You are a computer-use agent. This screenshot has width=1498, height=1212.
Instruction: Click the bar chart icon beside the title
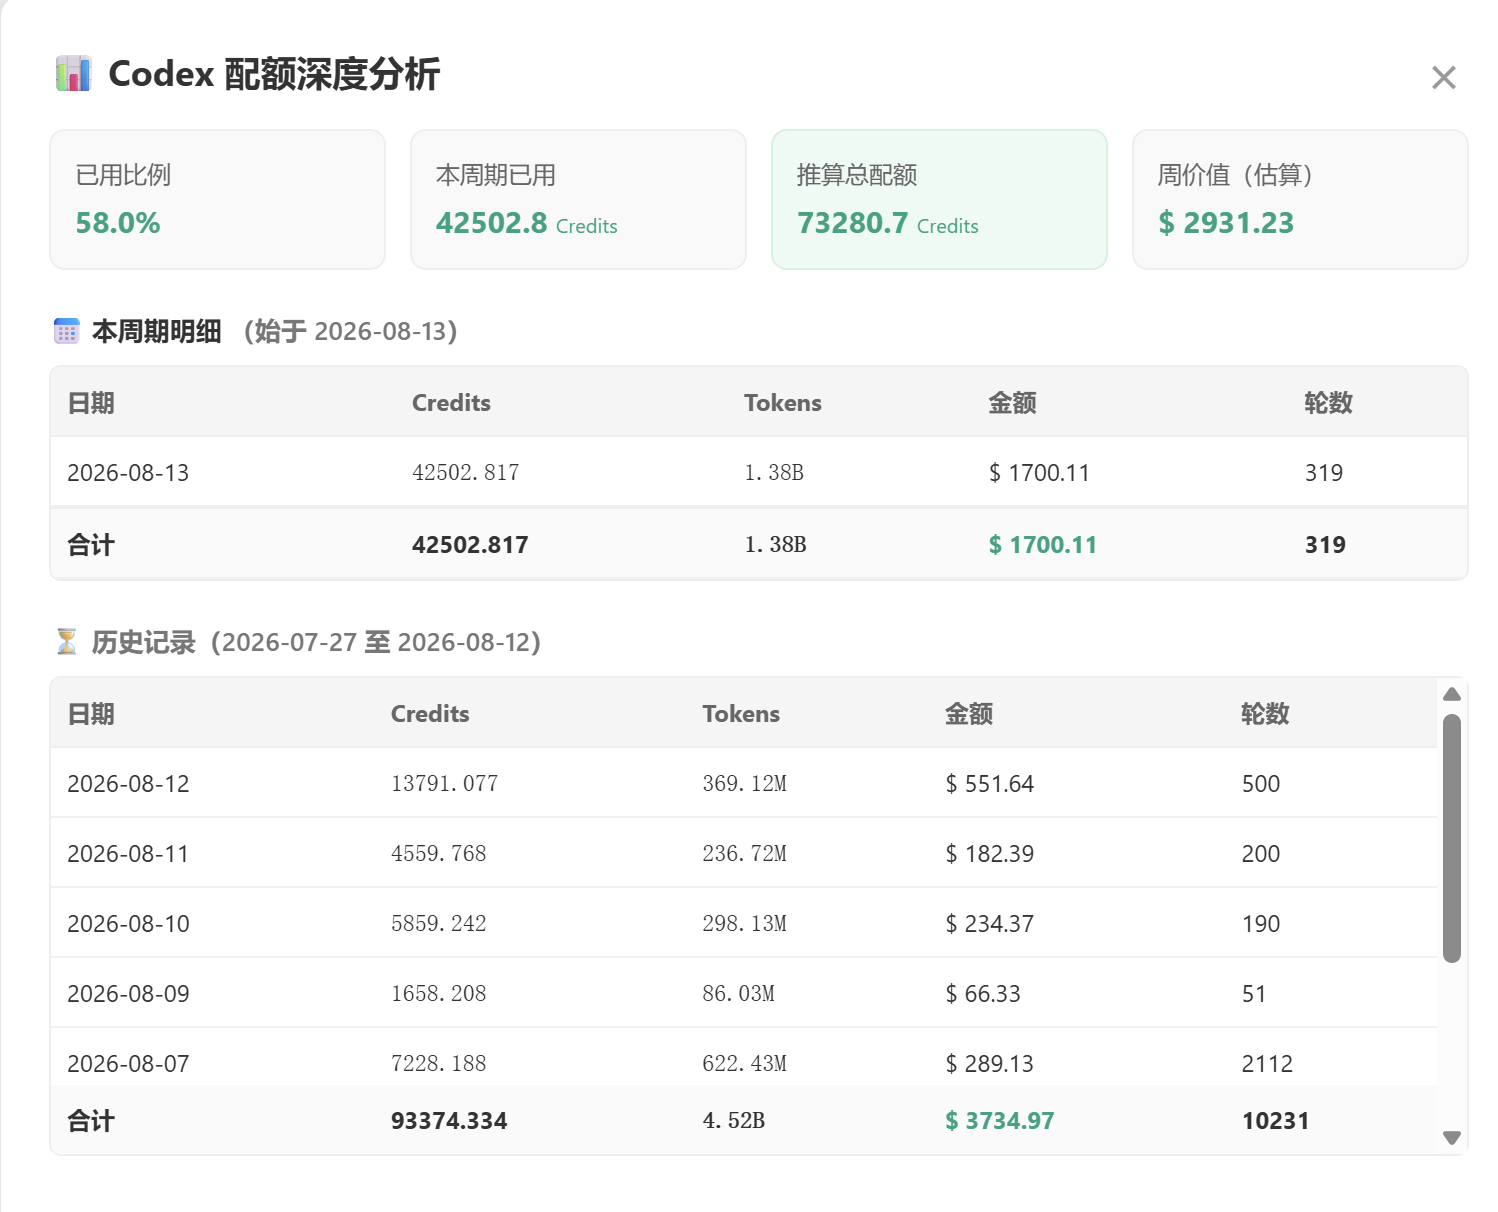pyautogui.click(x=73, y=74)
